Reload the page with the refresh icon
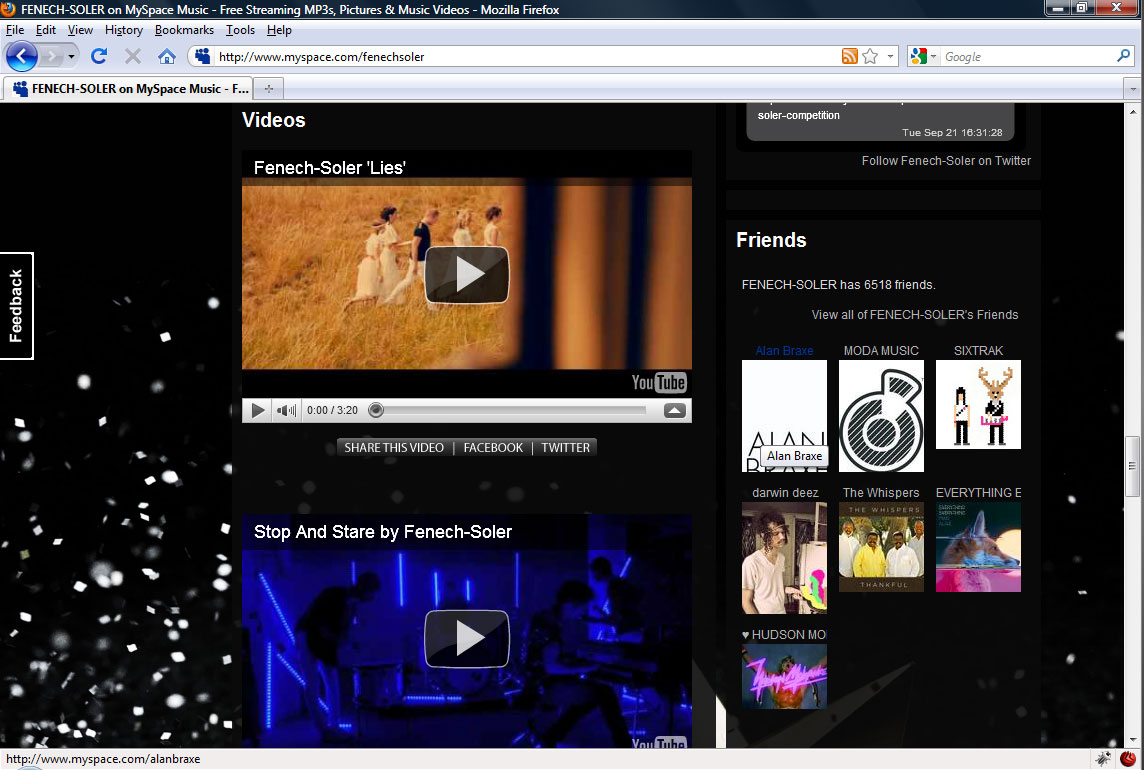The width and height of the screenshot is (1144, 770). tap(99, 56)
